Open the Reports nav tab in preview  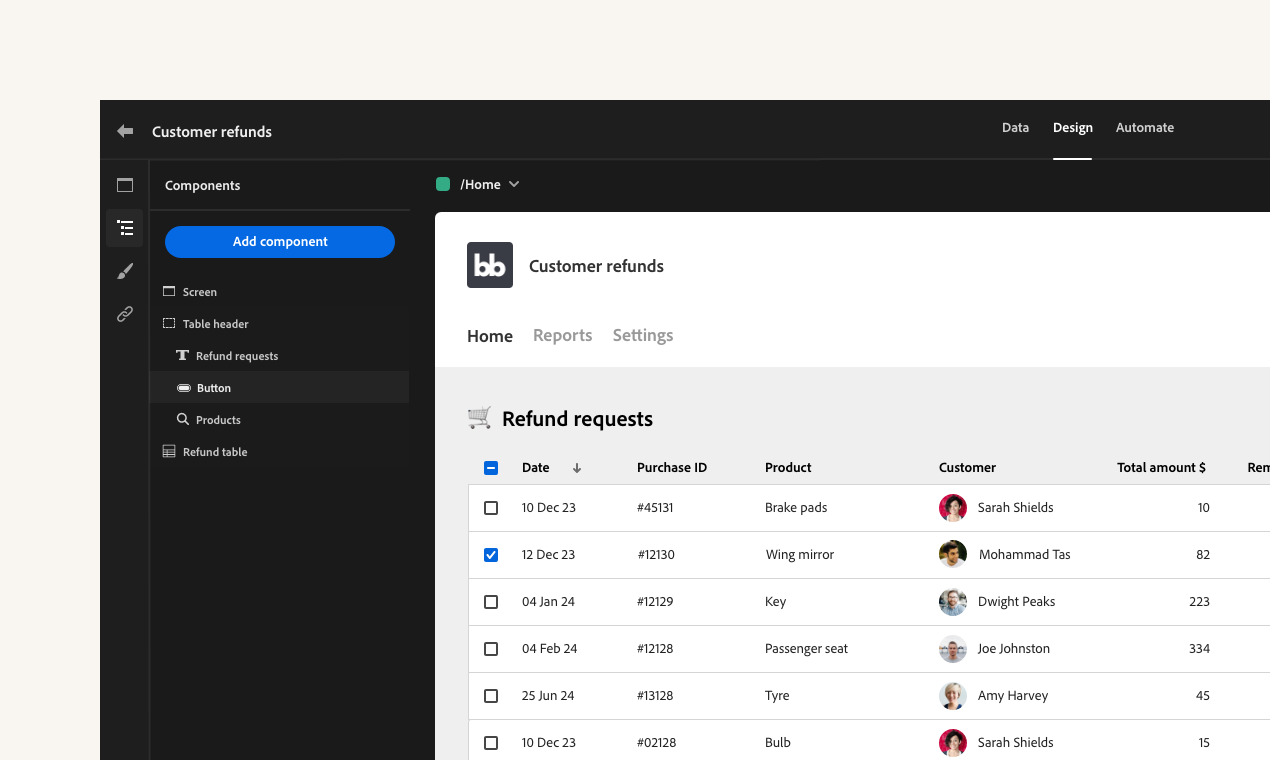(x=563, y=336)
